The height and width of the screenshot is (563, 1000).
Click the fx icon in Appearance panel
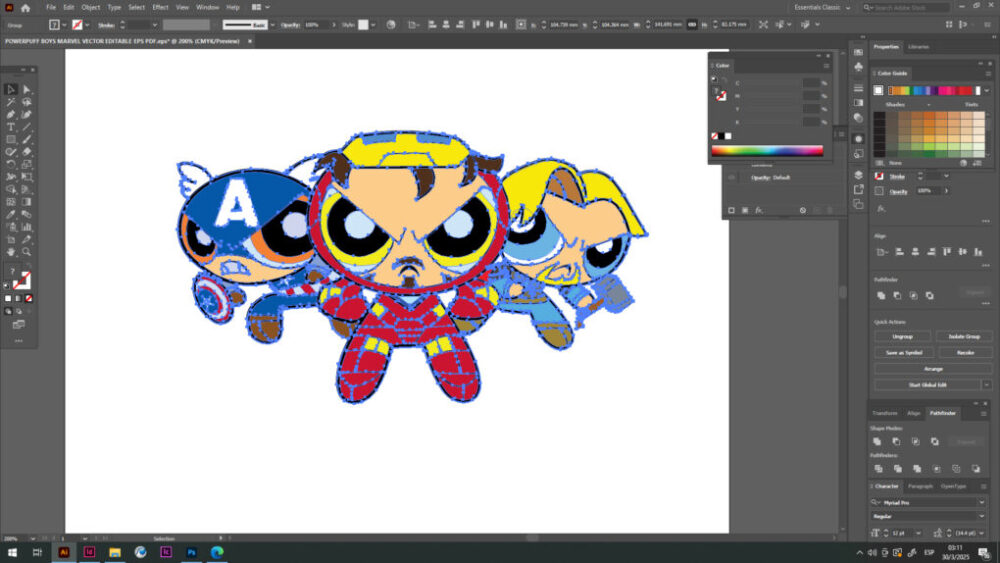[x=759, y=210]
